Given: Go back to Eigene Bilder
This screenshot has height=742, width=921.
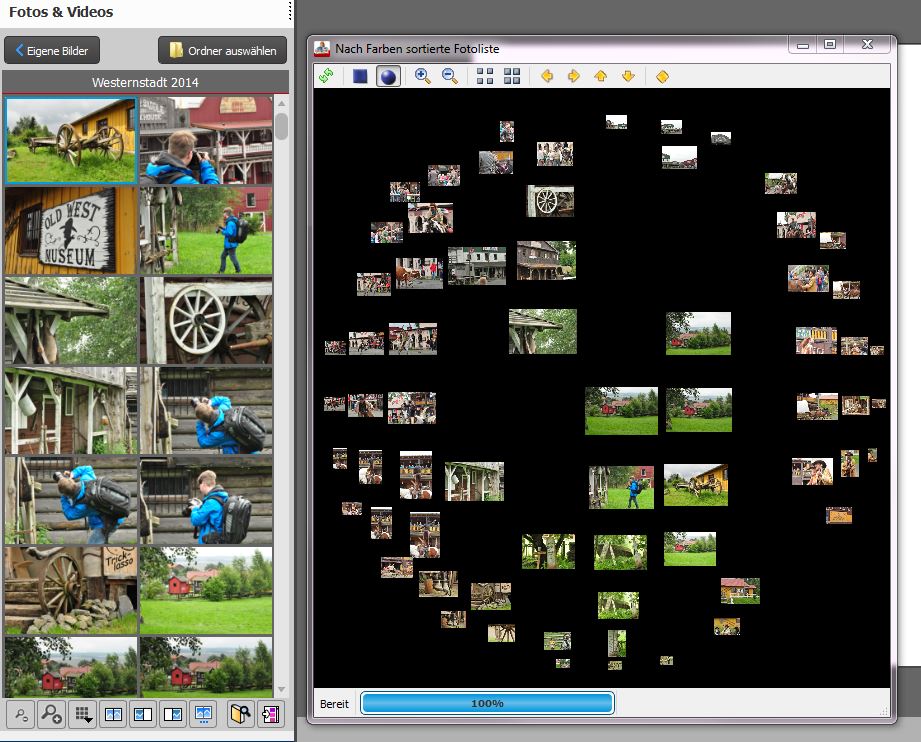Looking at the screenshot, I should [52, 50].
